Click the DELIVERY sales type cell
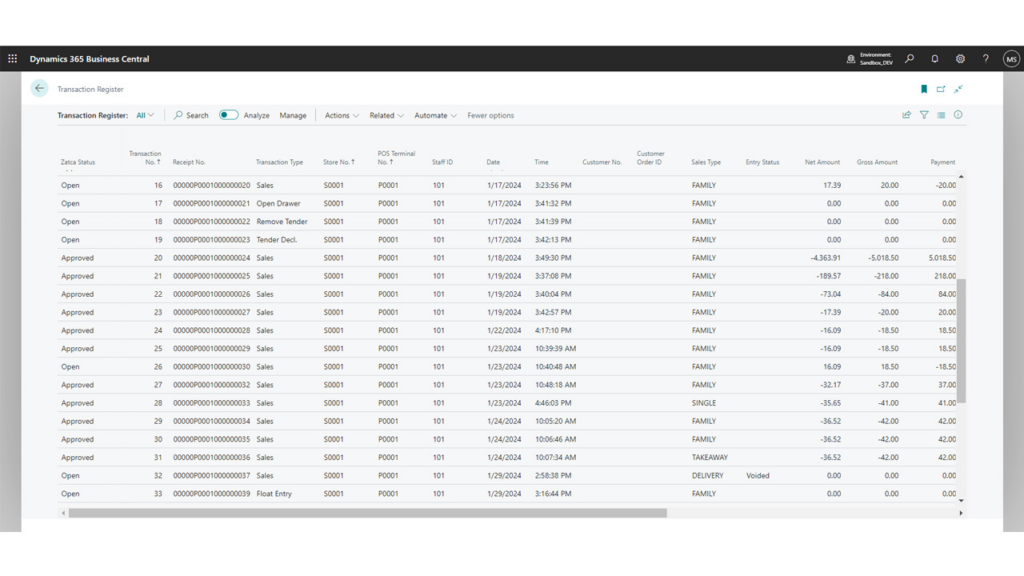 [707, 475]
